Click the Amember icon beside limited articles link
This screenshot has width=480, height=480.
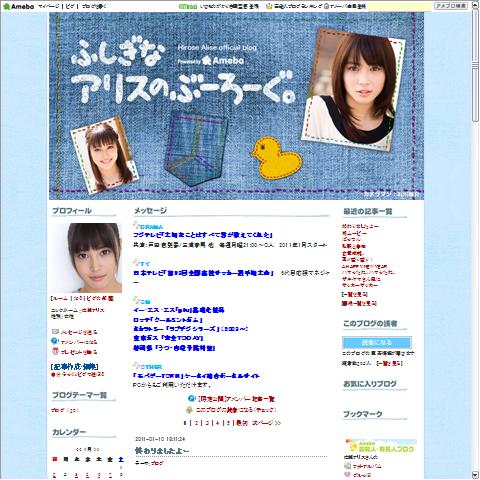point(192,398)
